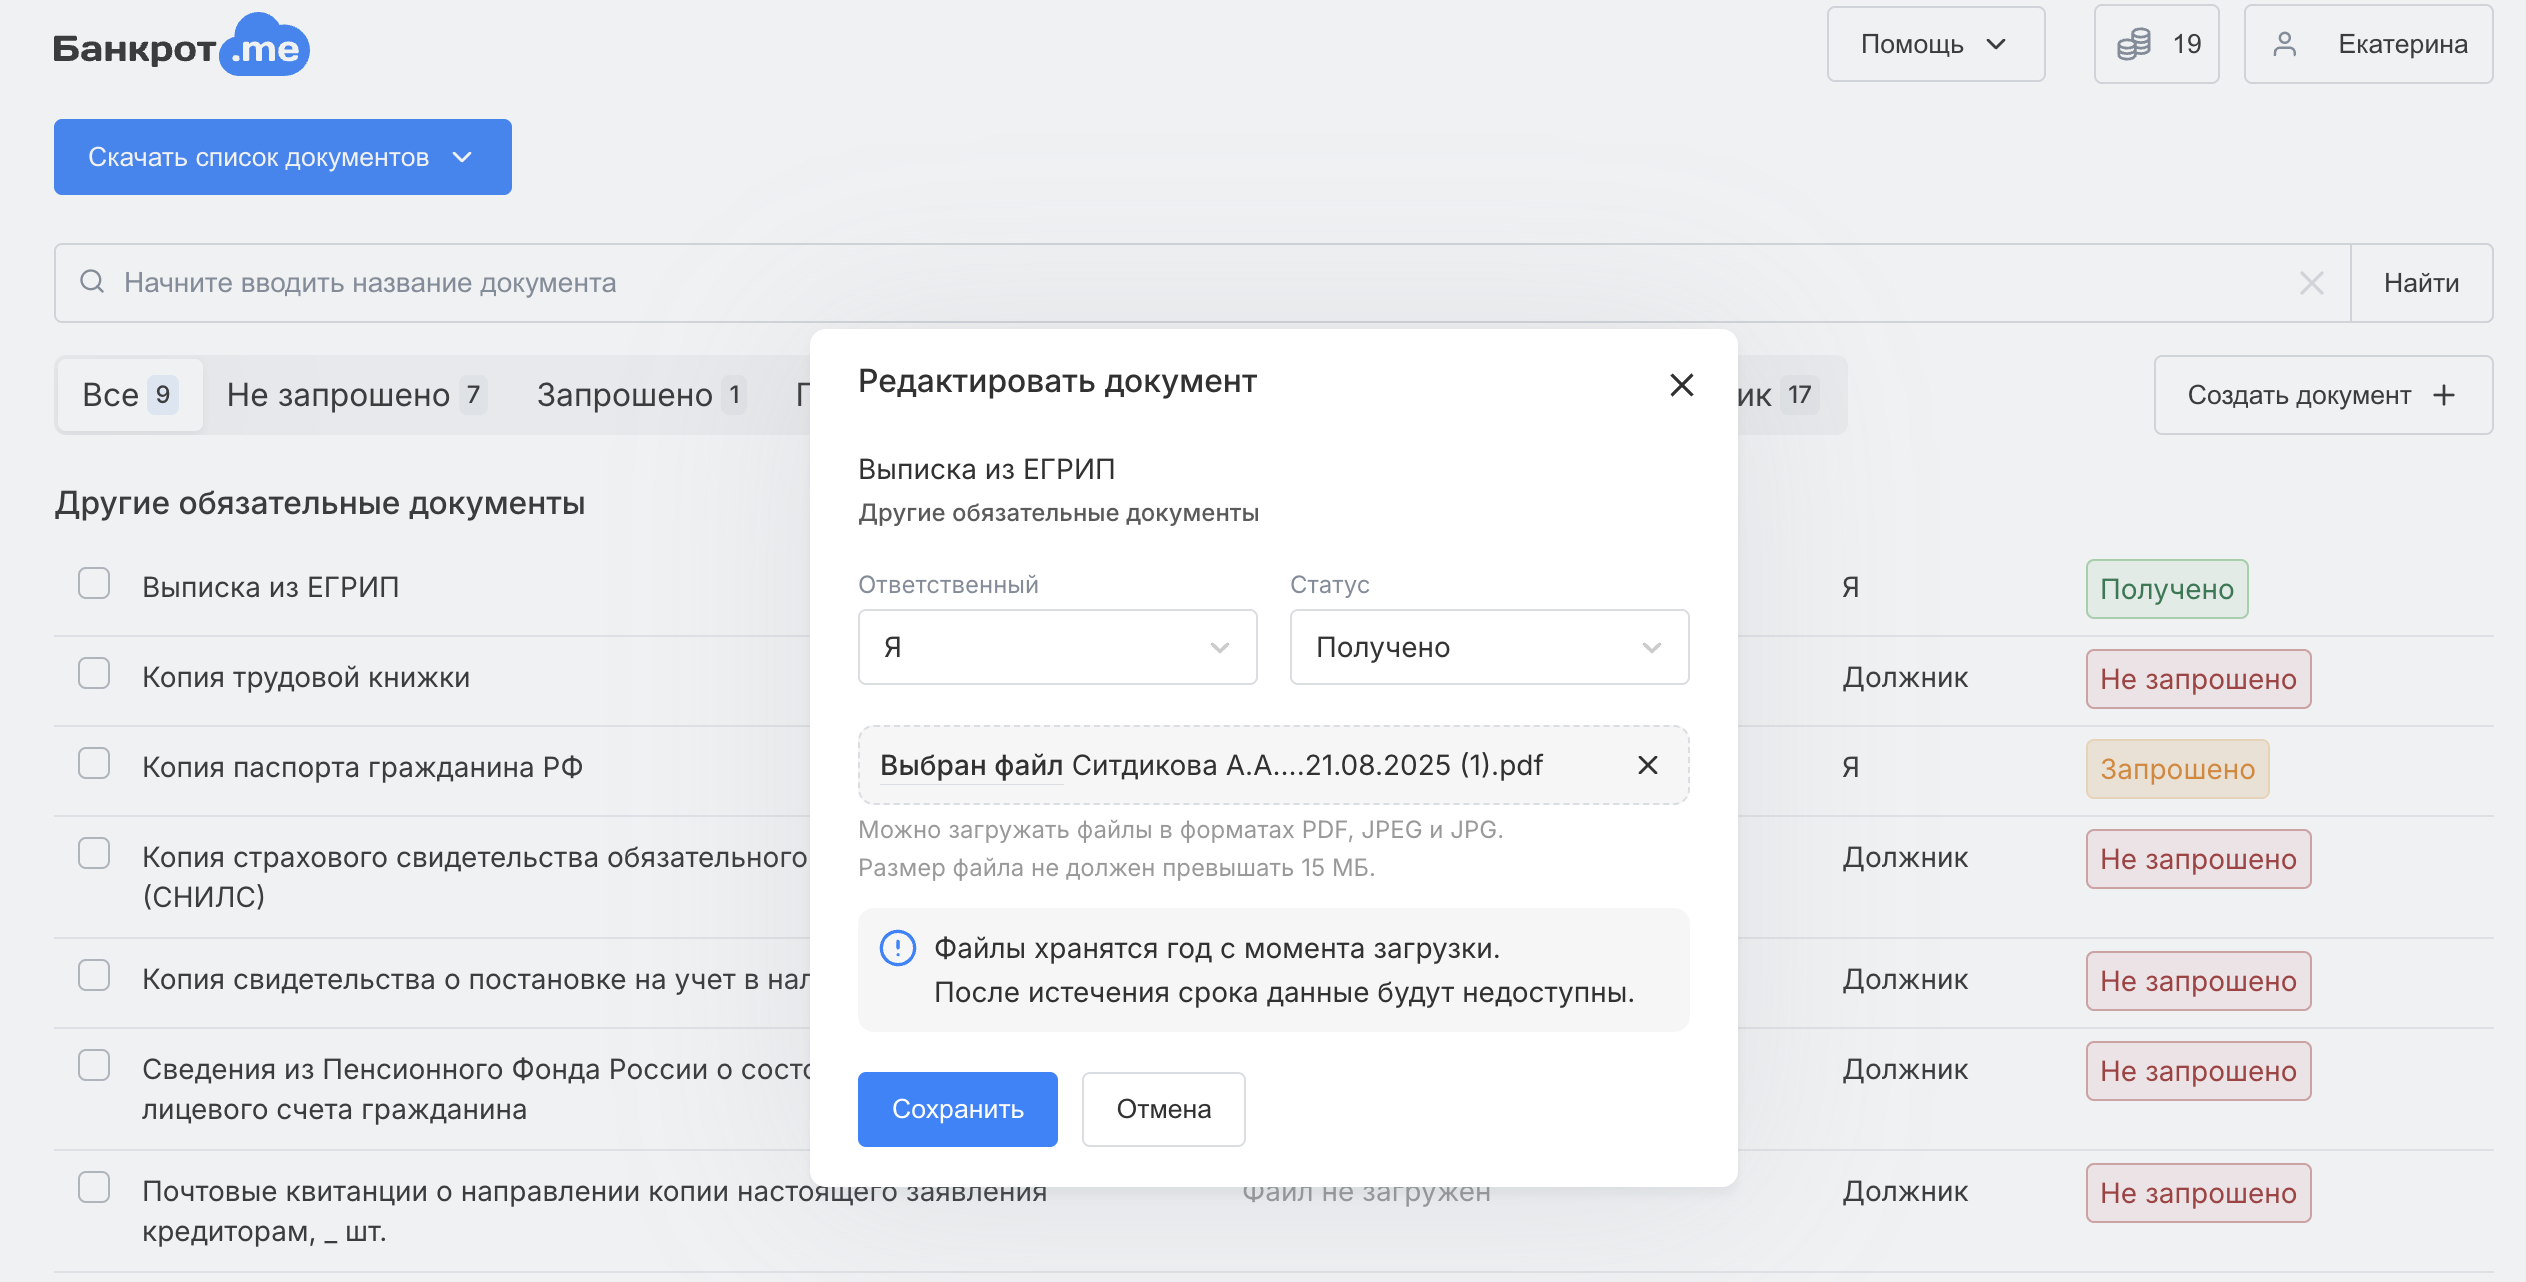
Task: Tick checkbox for Почтовые квитанции row
Action: [94, 1187]
